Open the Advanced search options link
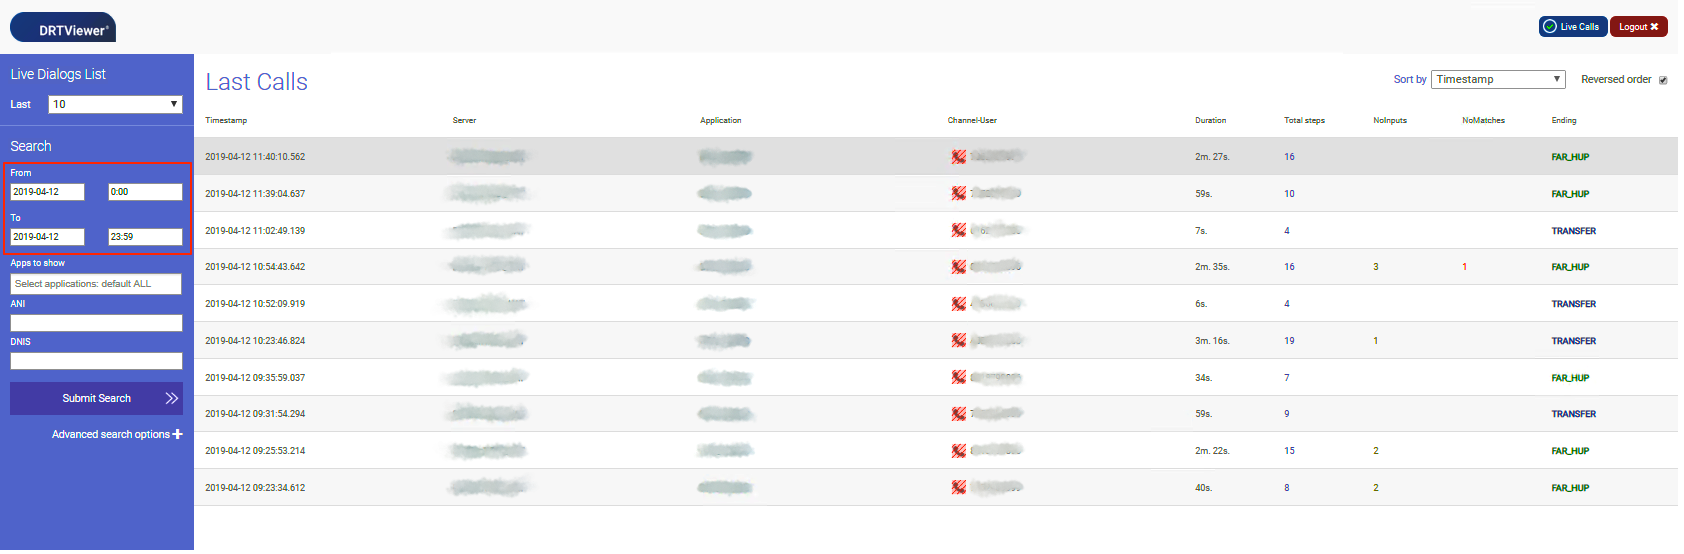 pos(110,434)
